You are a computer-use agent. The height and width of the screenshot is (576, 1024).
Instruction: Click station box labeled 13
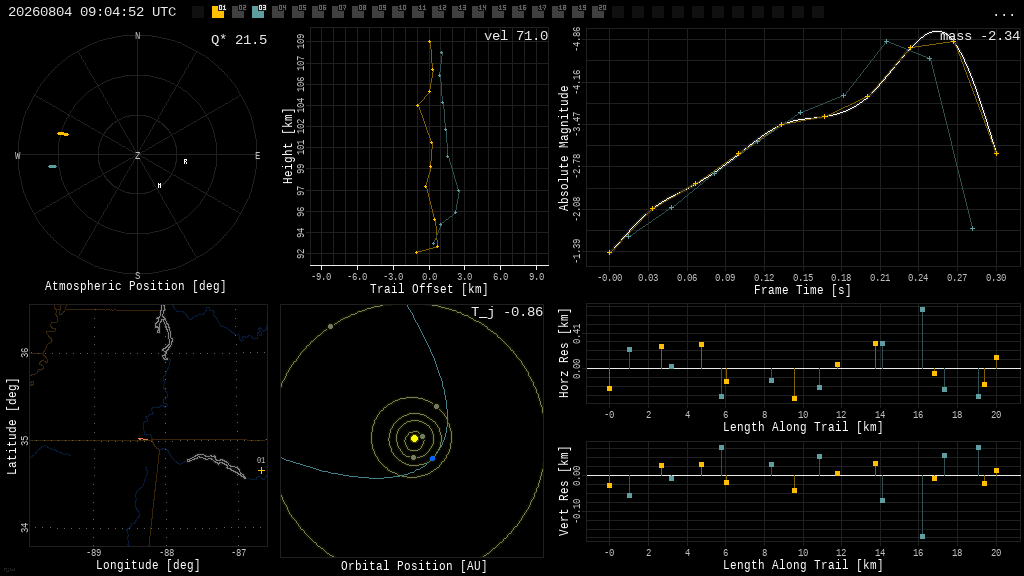coord(458,12)
